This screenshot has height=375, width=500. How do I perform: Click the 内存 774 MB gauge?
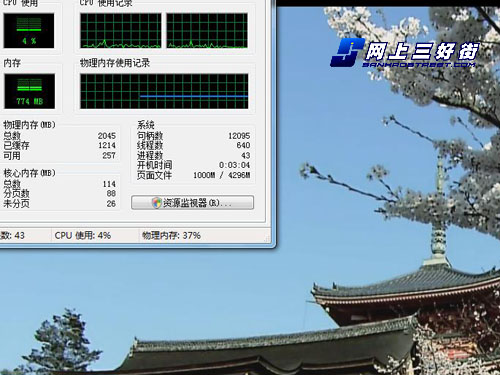click(x=29, y=91)
